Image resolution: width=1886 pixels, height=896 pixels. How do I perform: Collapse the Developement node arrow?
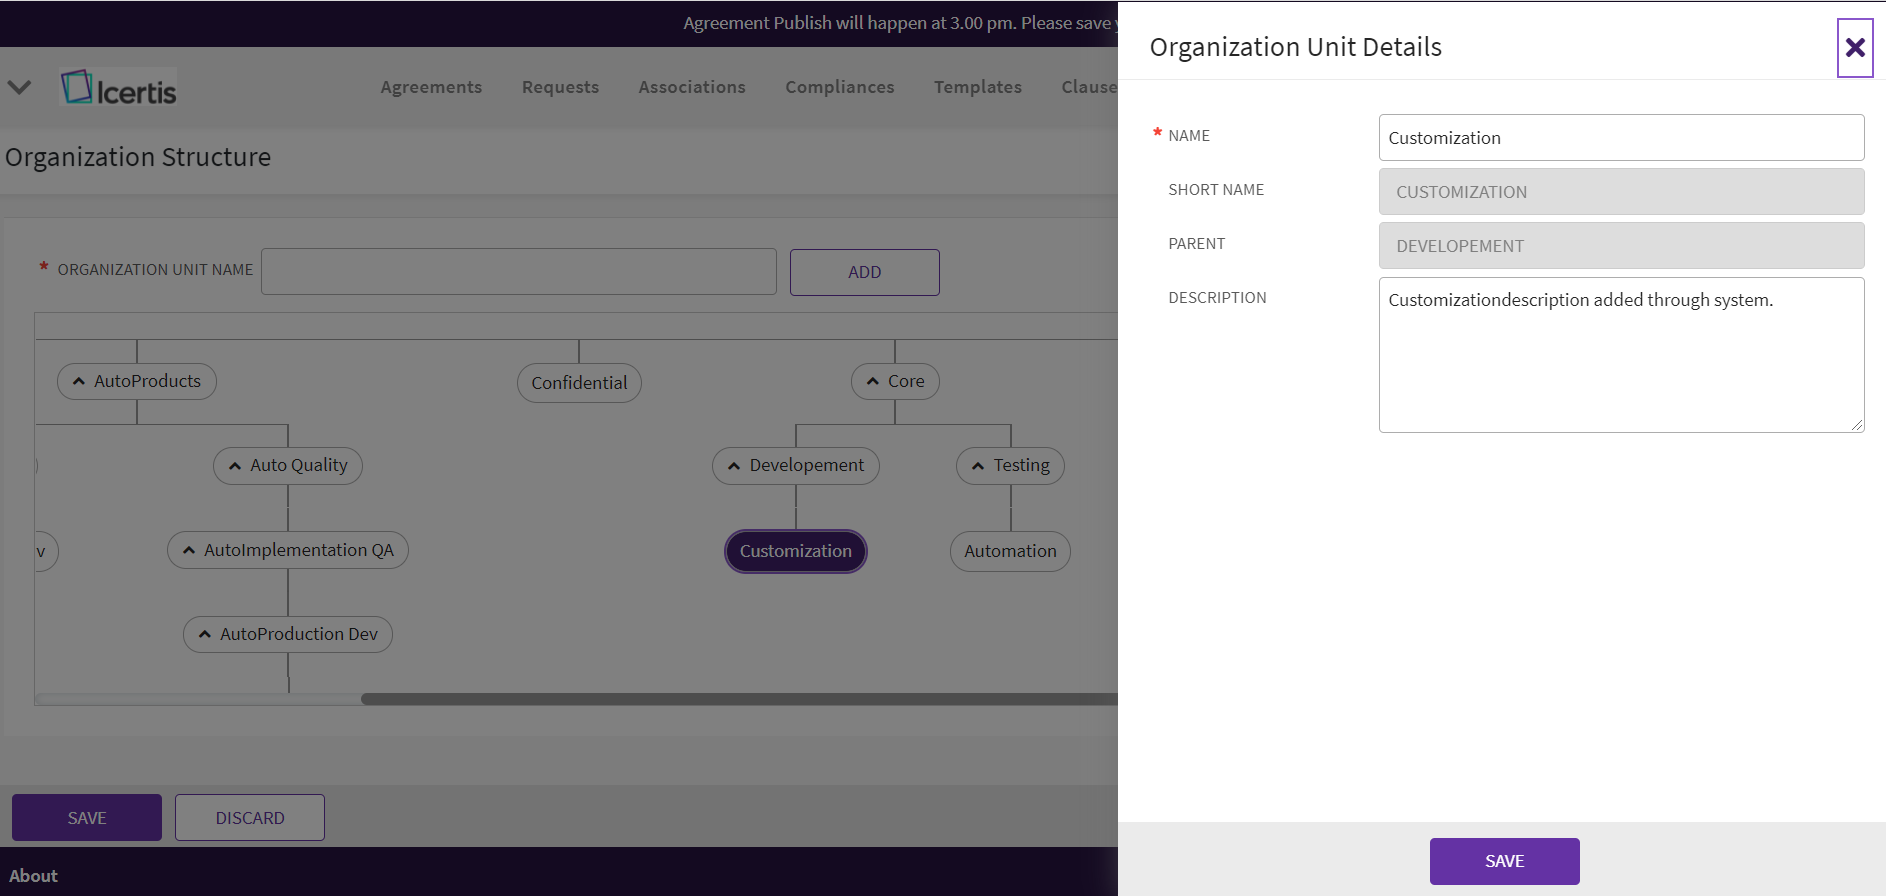[x=734, y=466]
